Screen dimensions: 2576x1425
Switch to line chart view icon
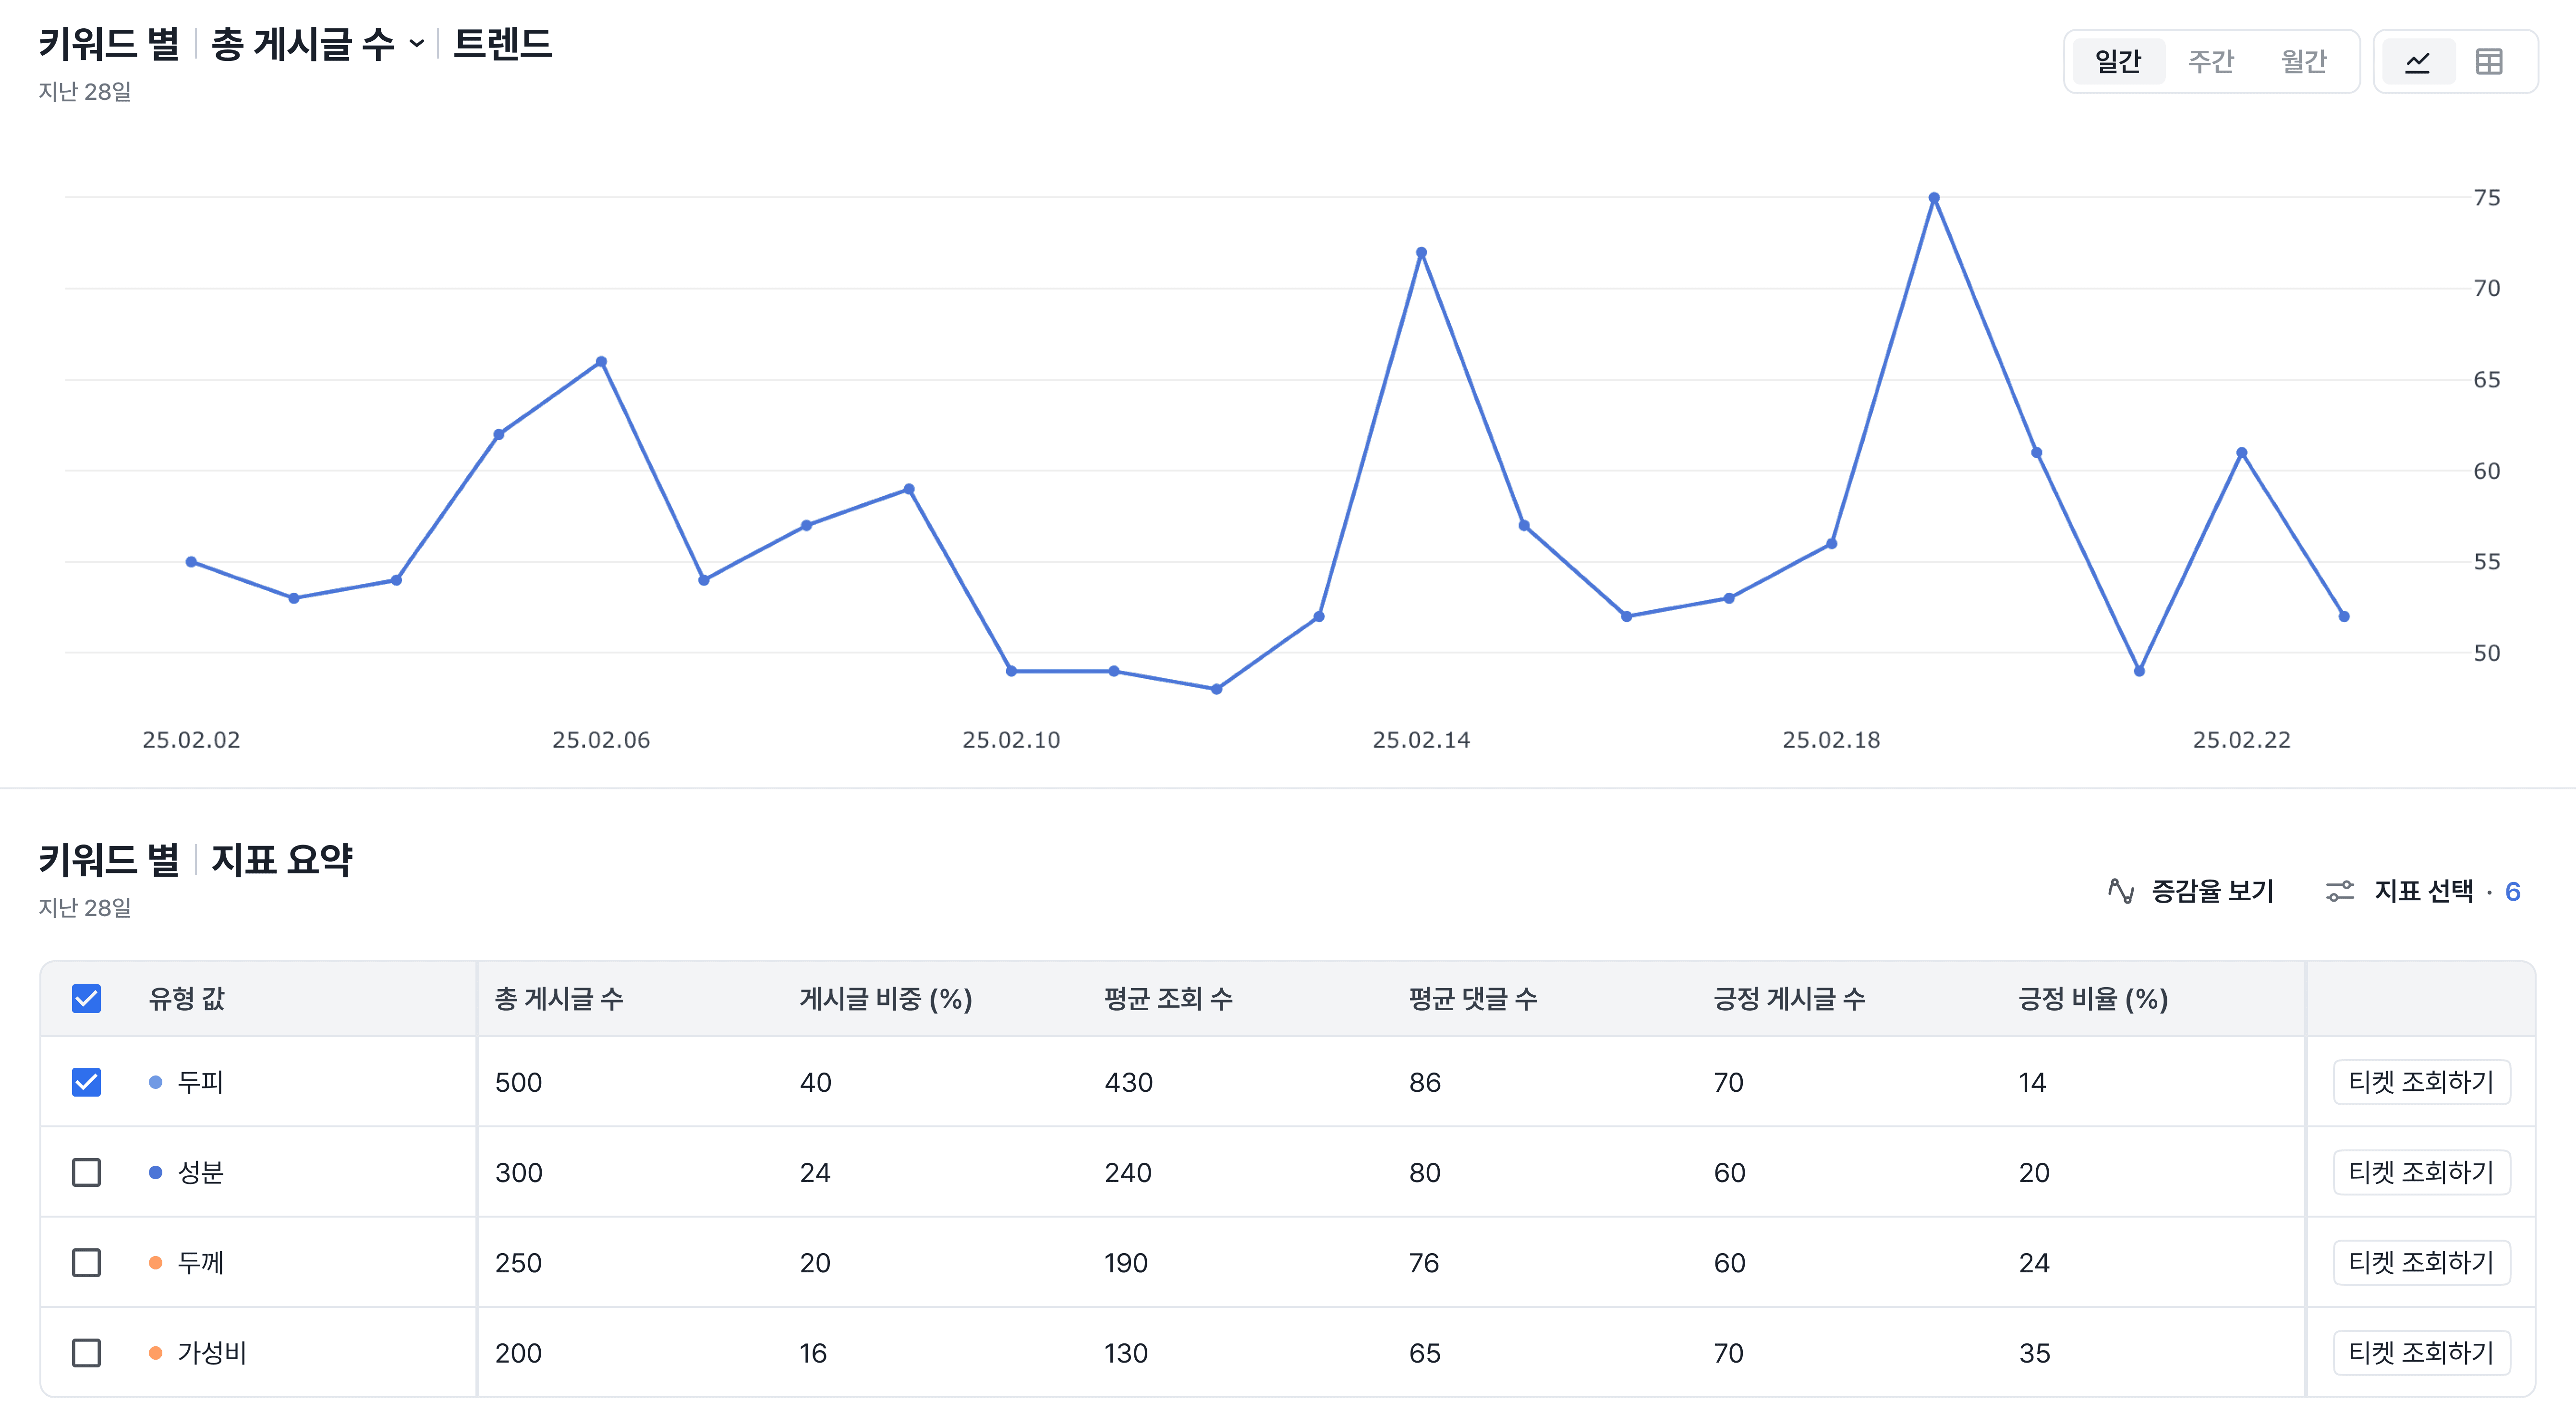[x=2417, y=62]
